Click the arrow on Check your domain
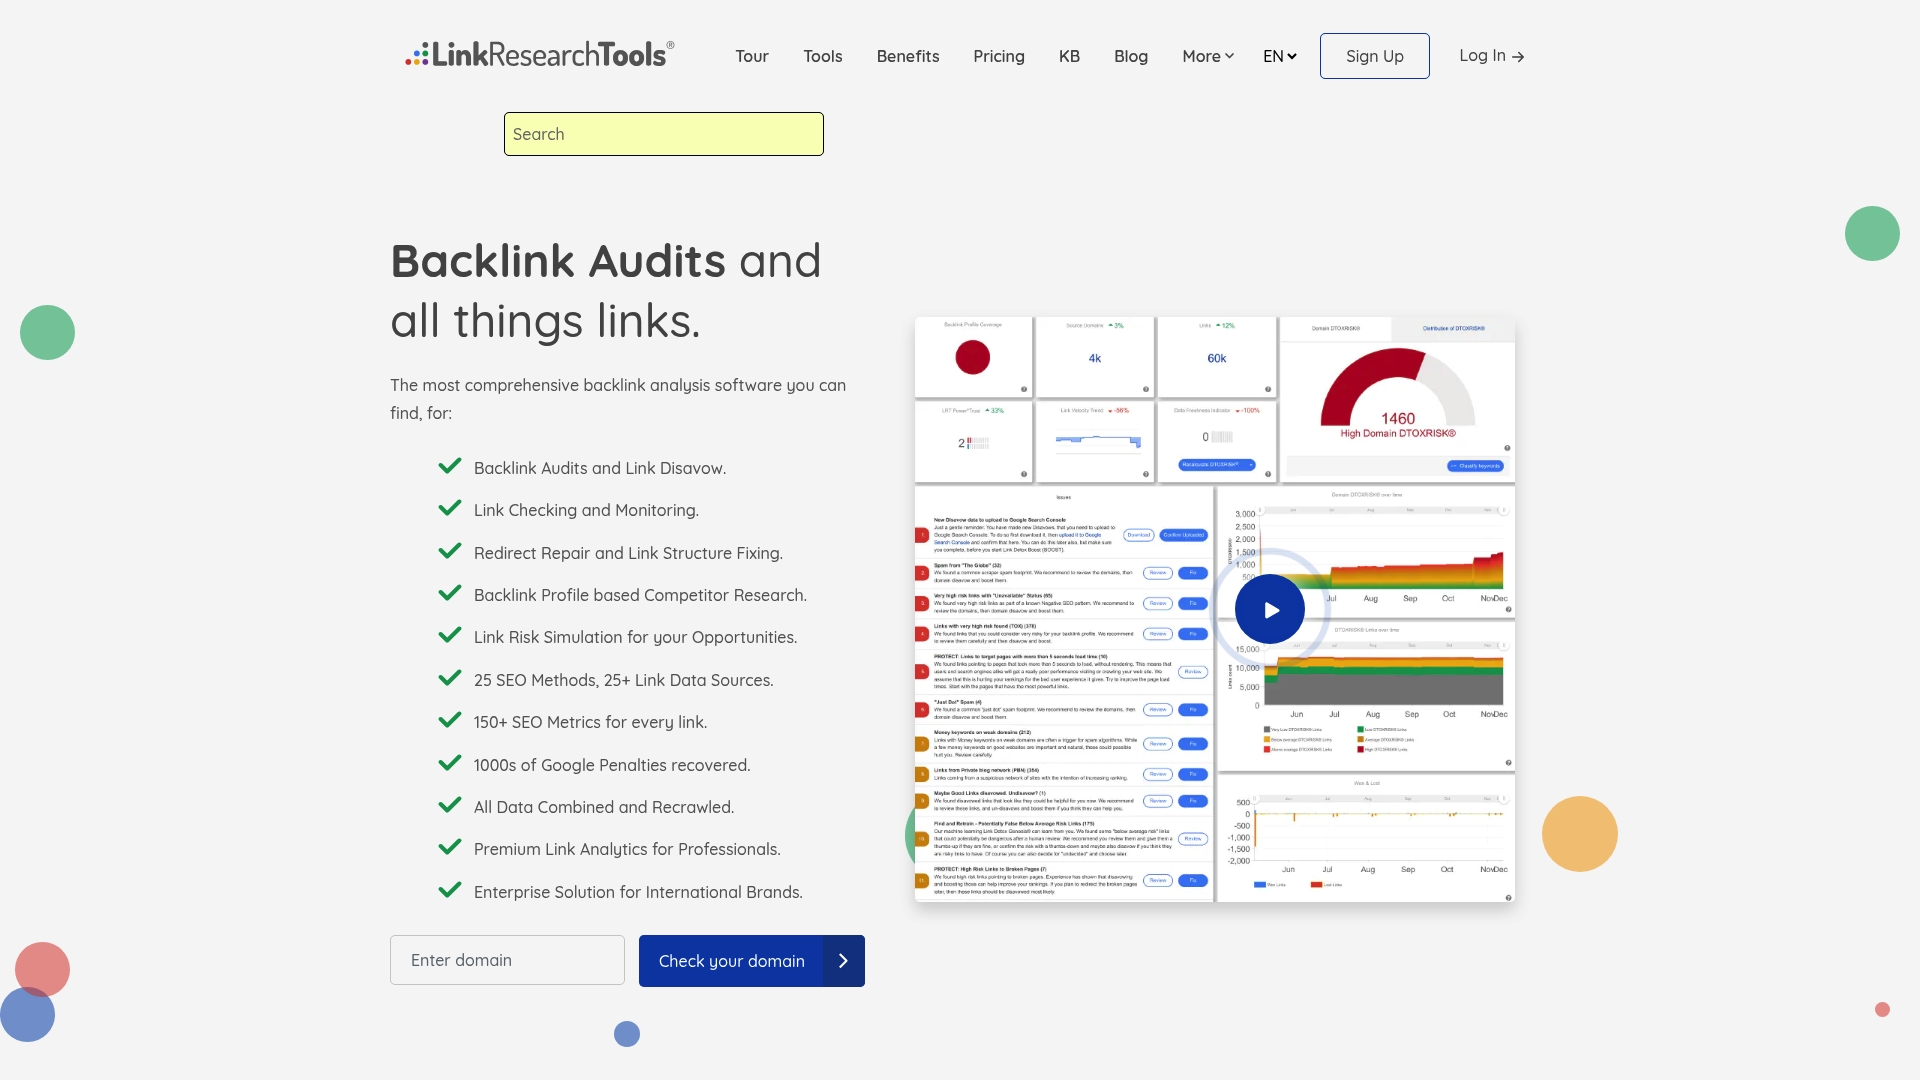 tap(843, 961)
